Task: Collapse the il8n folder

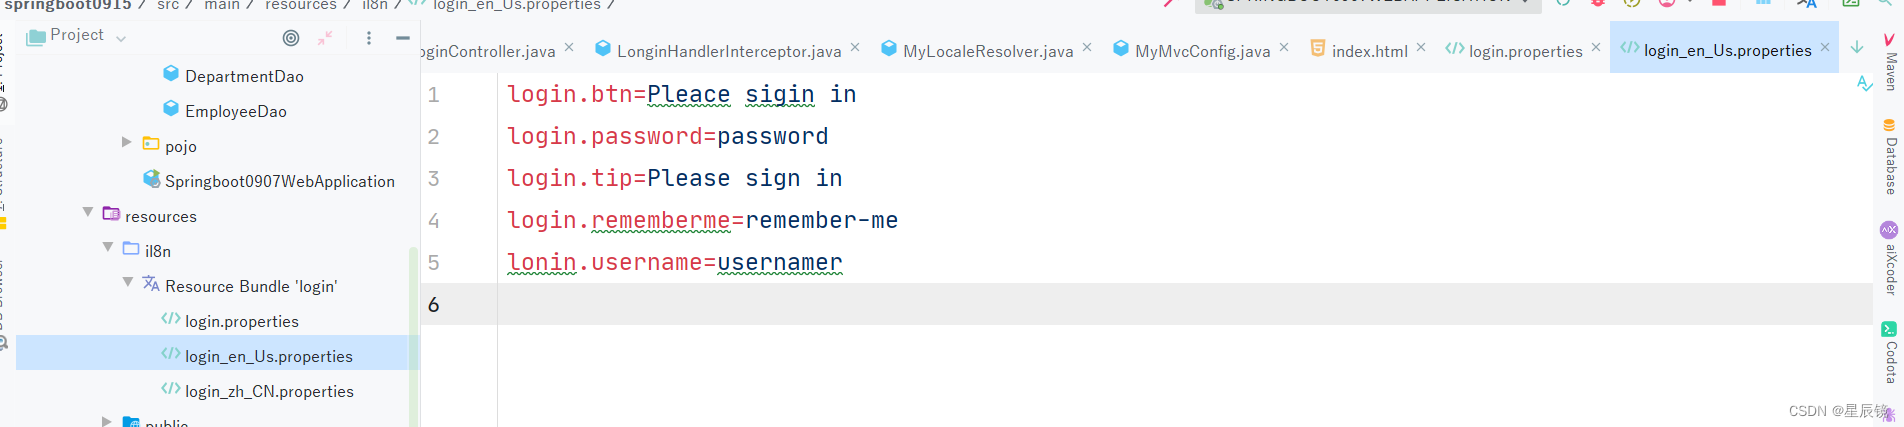Action: (108, 247)
